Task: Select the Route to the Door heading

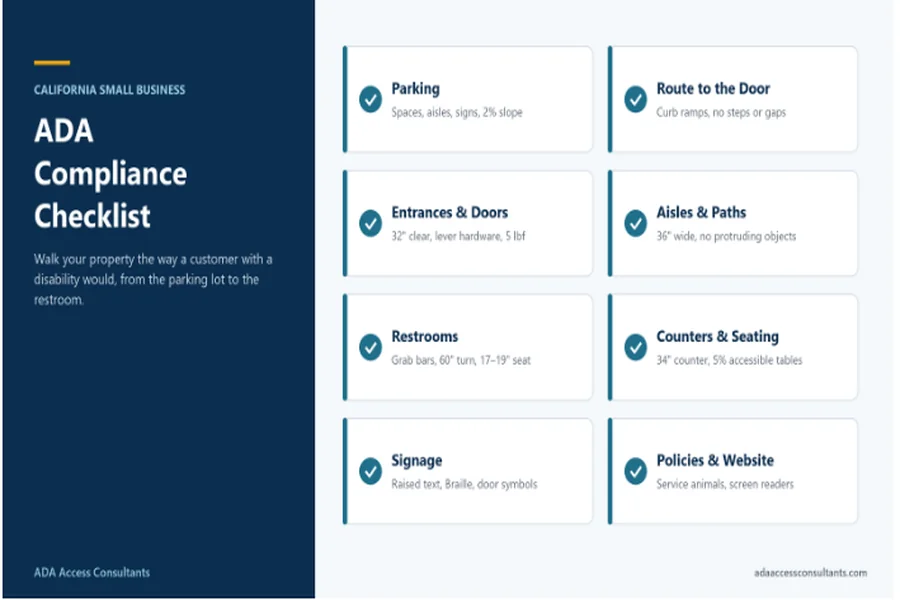Action: coord(713,88)
